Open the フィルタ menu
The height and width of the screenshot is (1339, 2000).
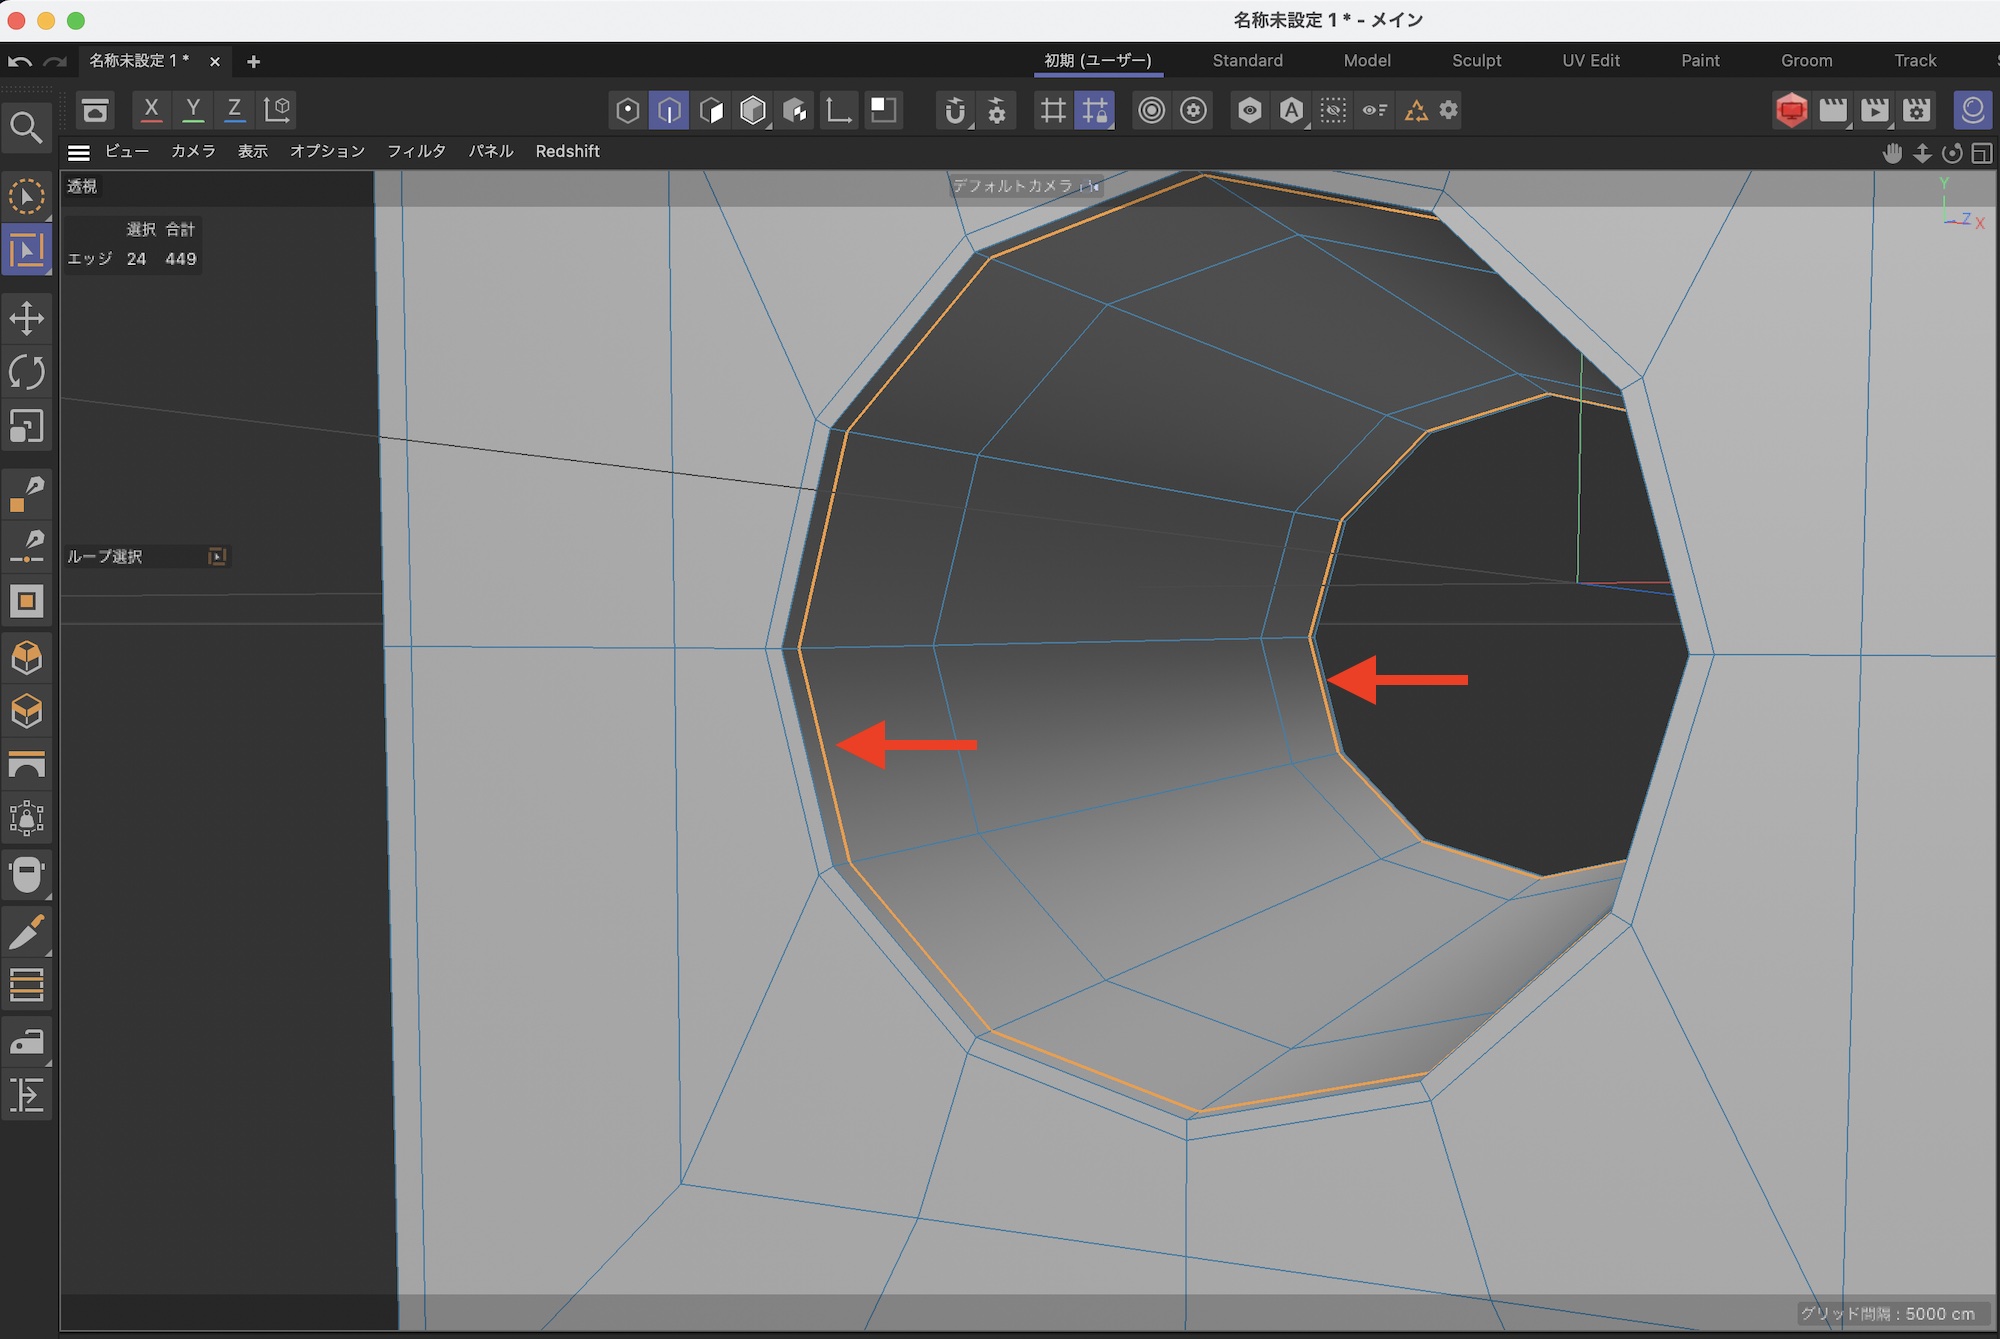[x=416, y=152]
